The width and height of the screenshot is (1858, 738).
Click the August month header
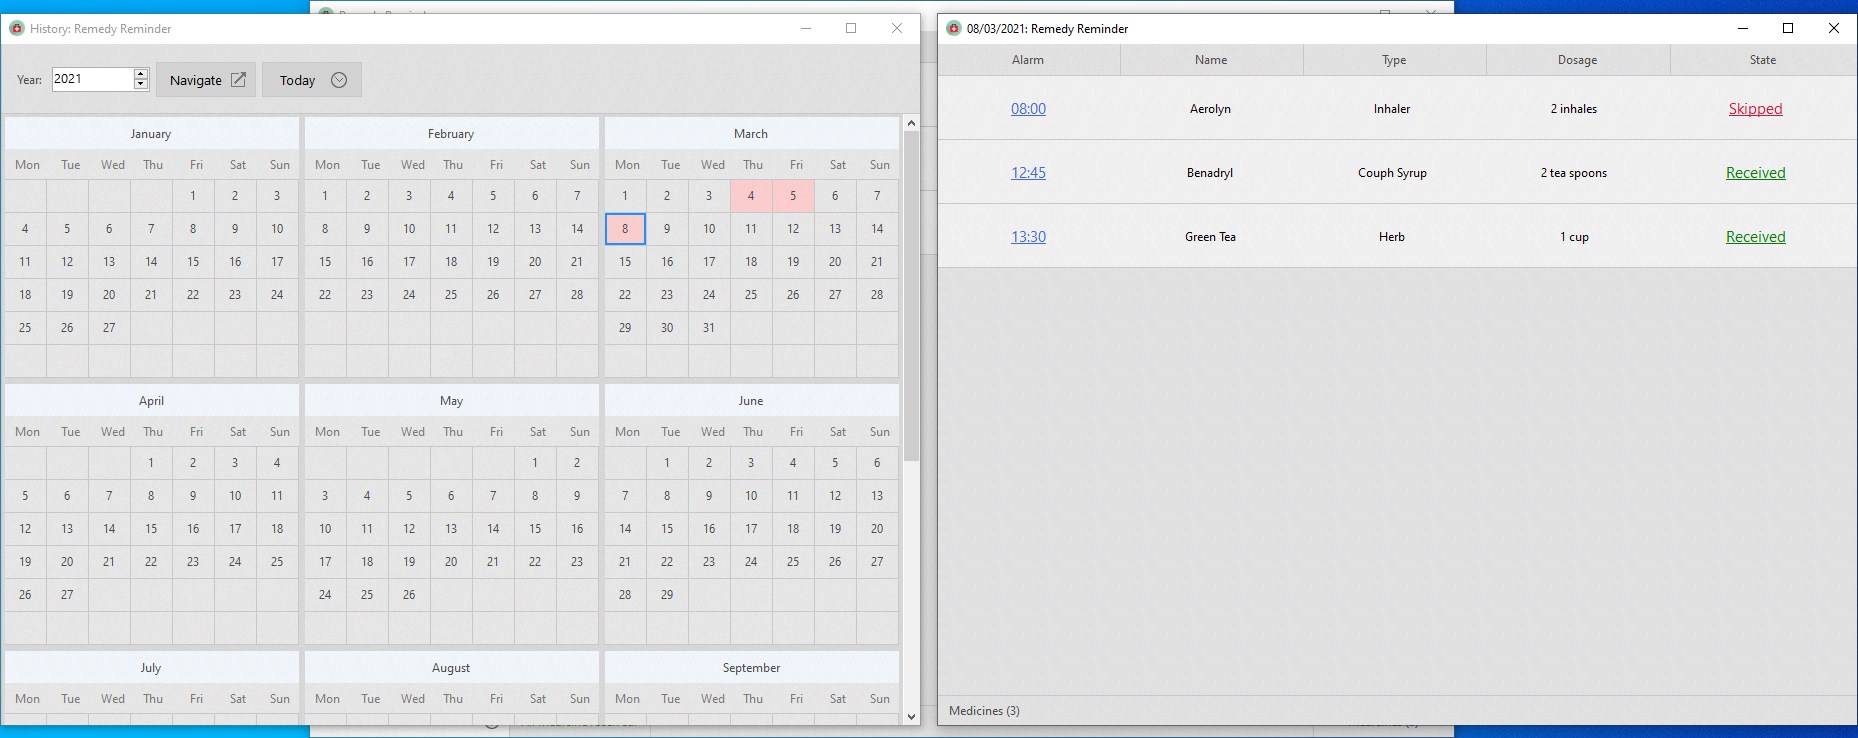tap(451, 668)
